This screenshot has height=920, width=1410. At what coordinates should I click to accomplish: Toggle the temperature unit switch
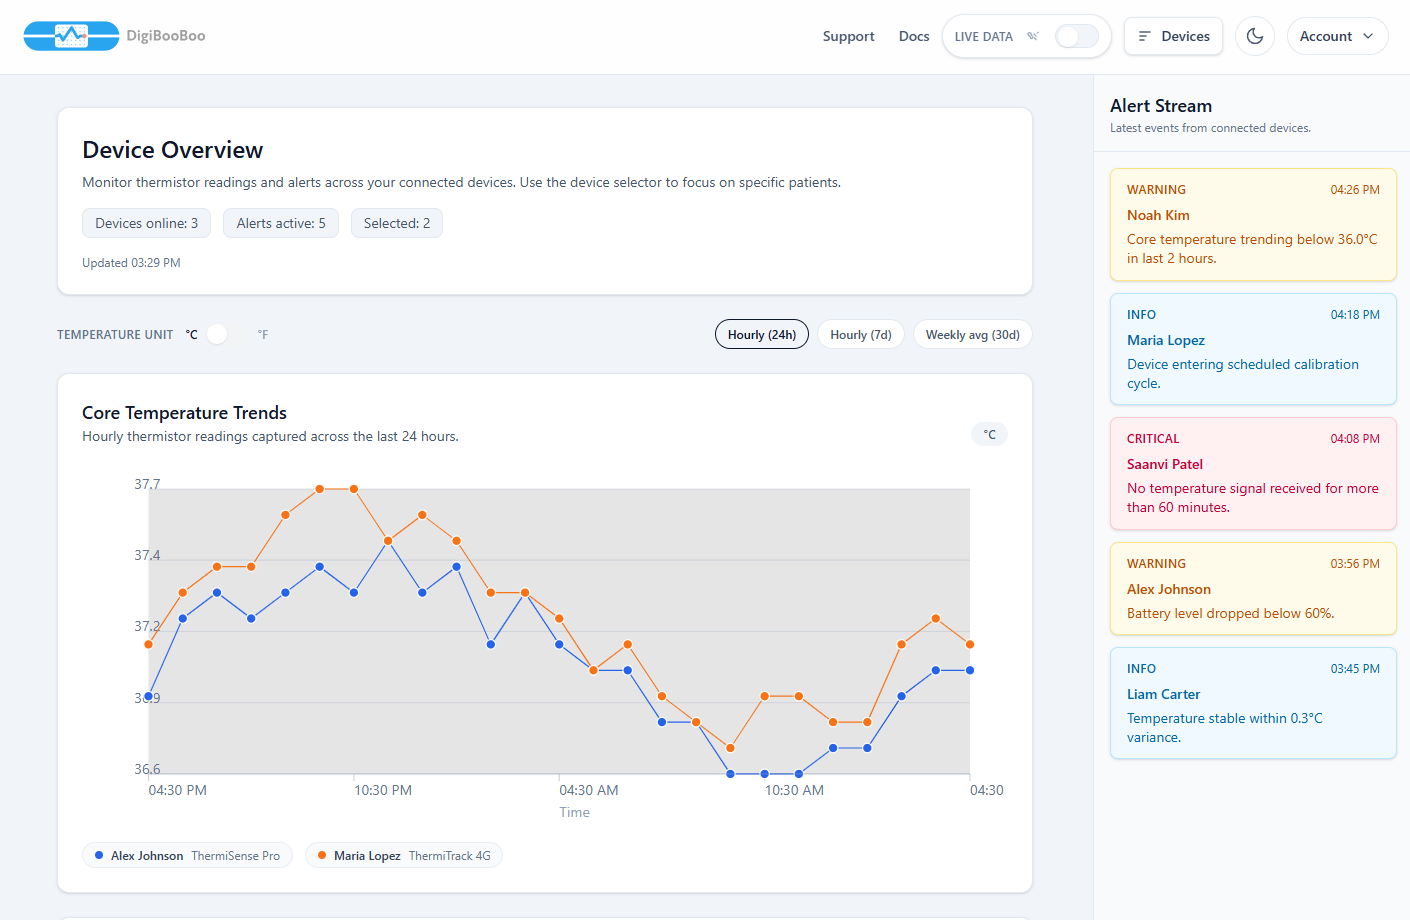[216, 334]
